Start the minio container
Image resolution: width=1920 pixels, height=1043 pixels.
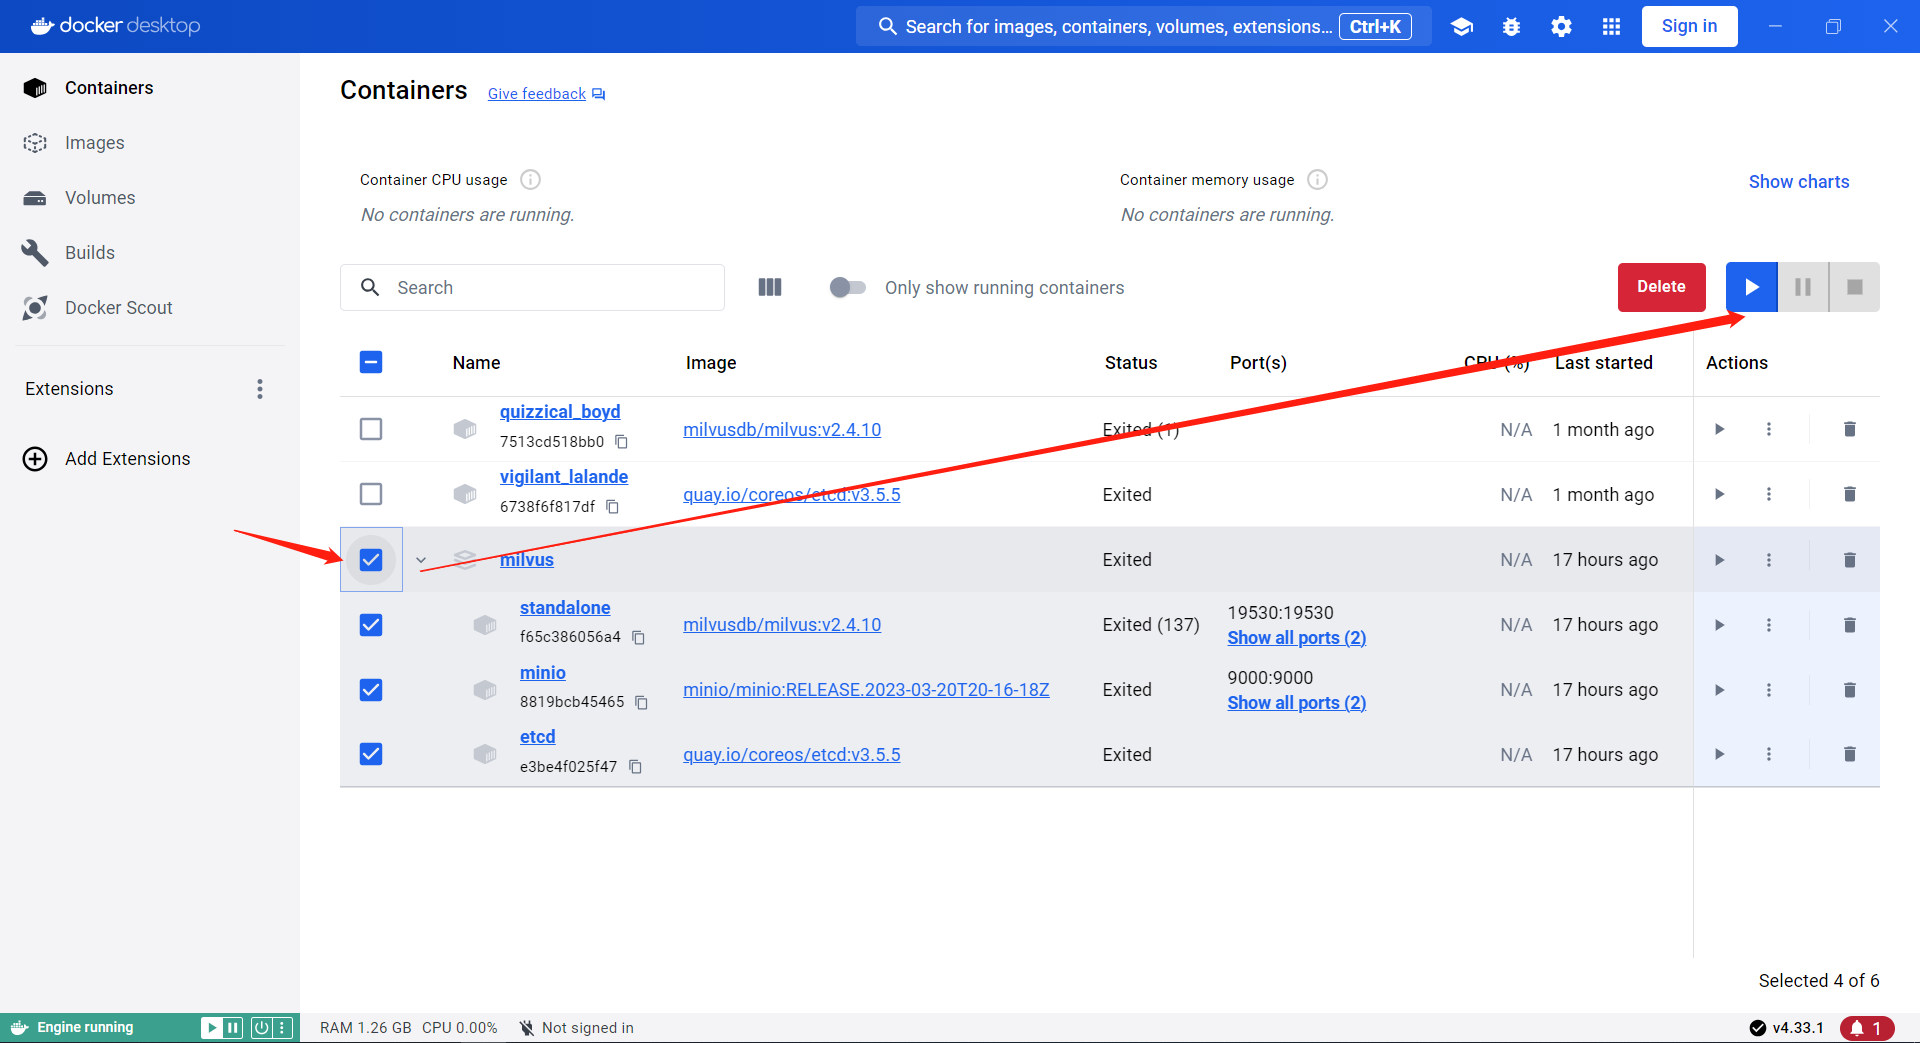(1719, 690)
